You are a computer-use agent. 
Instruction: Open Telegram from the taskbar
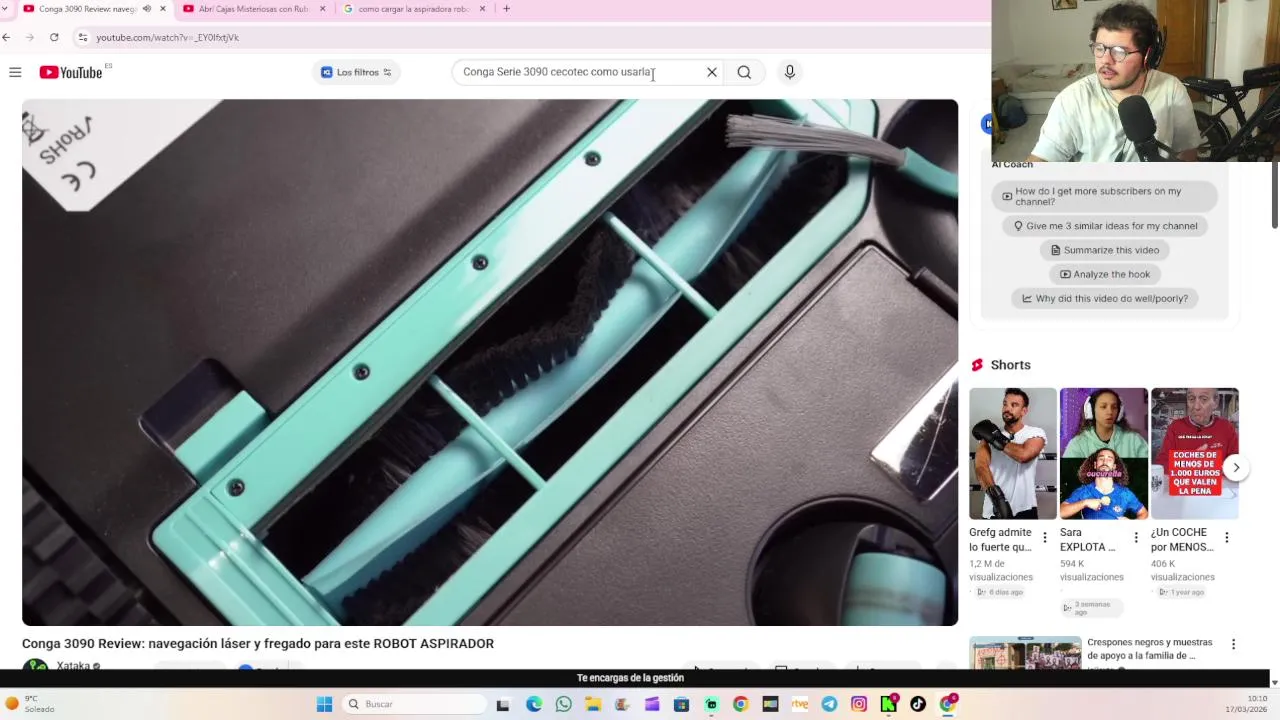click(829, 704)
